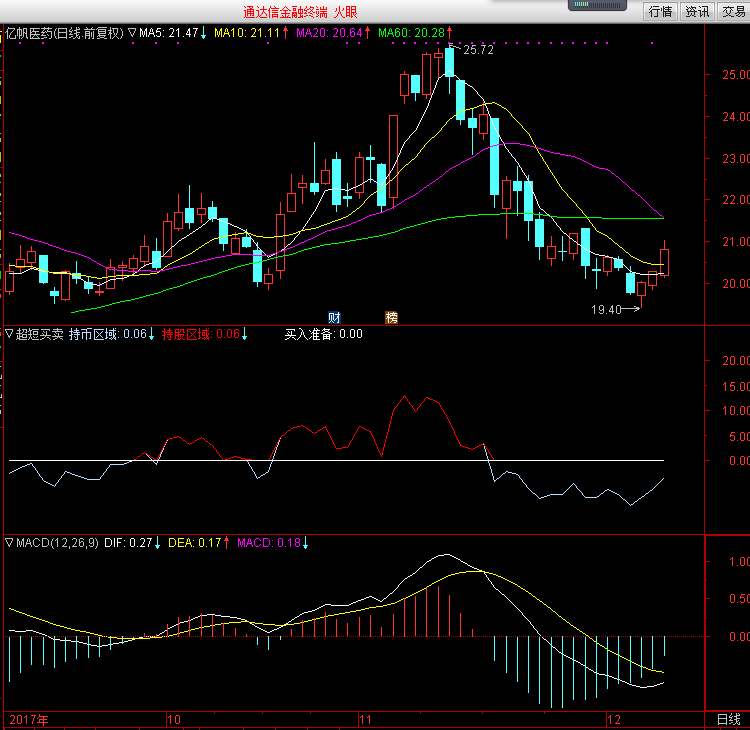Image resolution: width=750 pixels, height=730 pixels.
Task: Click the month 11 axis marker
Action: [365, 719]
